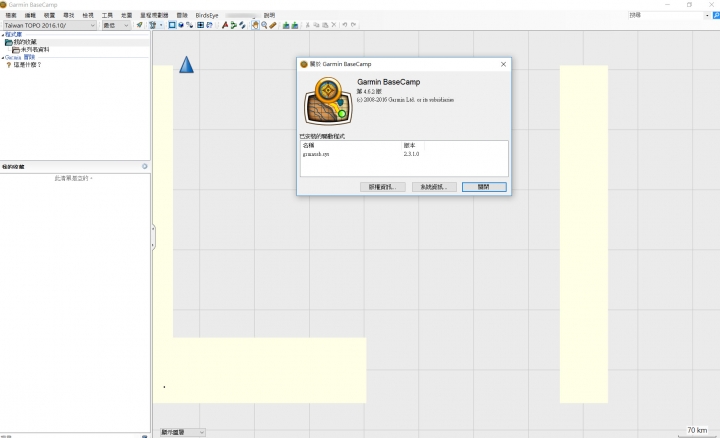Viewport: 720px width, 438px height.
Task: Click inside the search input field at top right
Action: (666, 15)
